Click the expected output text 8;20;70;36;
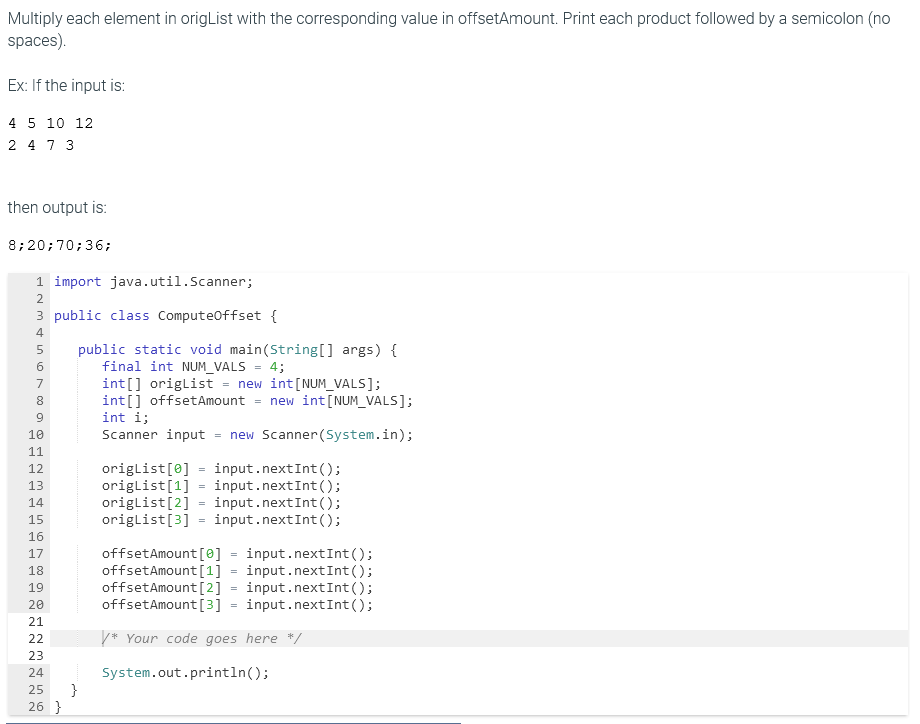 pos(58,245)
